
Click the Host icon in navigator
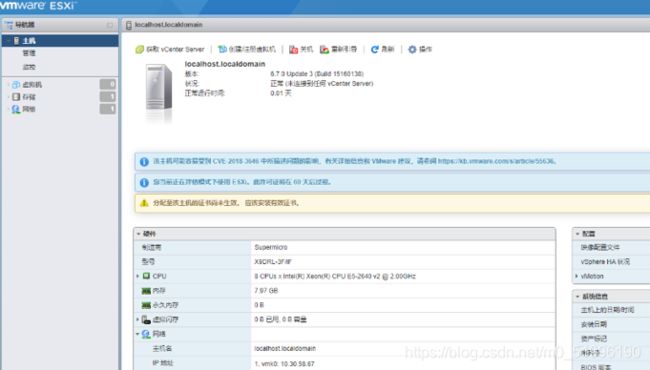pos(17,41)
